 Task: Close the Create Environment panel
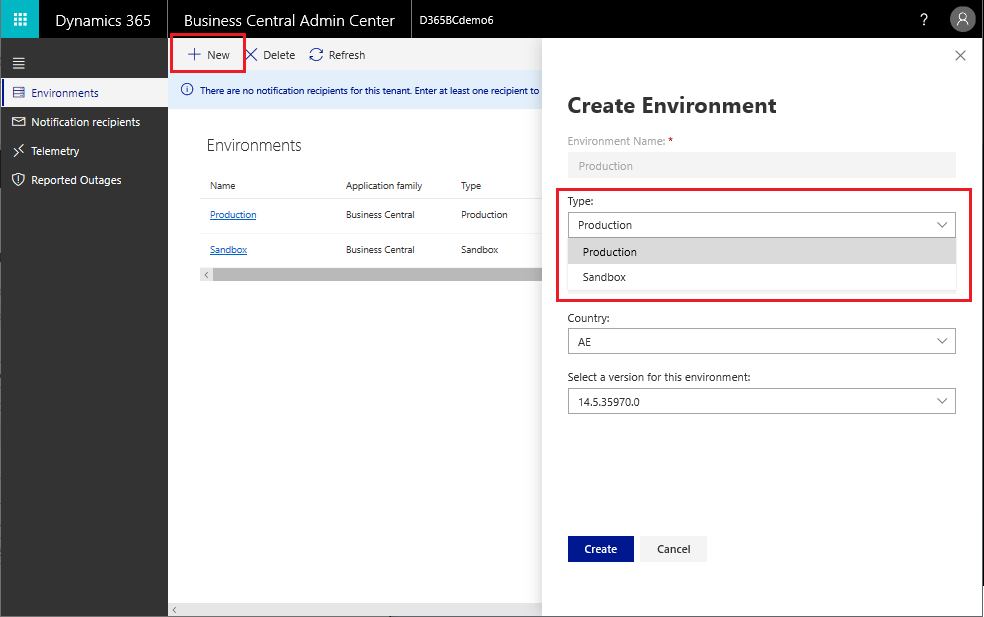point(960,55)
